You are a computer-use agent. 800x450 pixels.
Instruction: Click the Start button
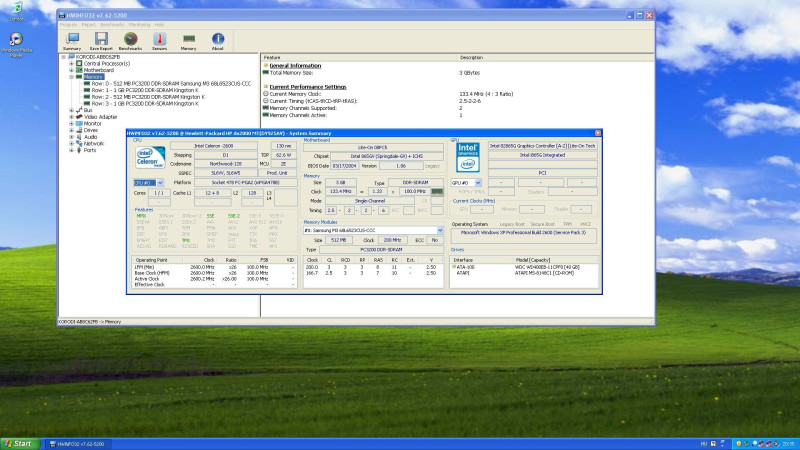pyautogui.click(x=19, y=444)
